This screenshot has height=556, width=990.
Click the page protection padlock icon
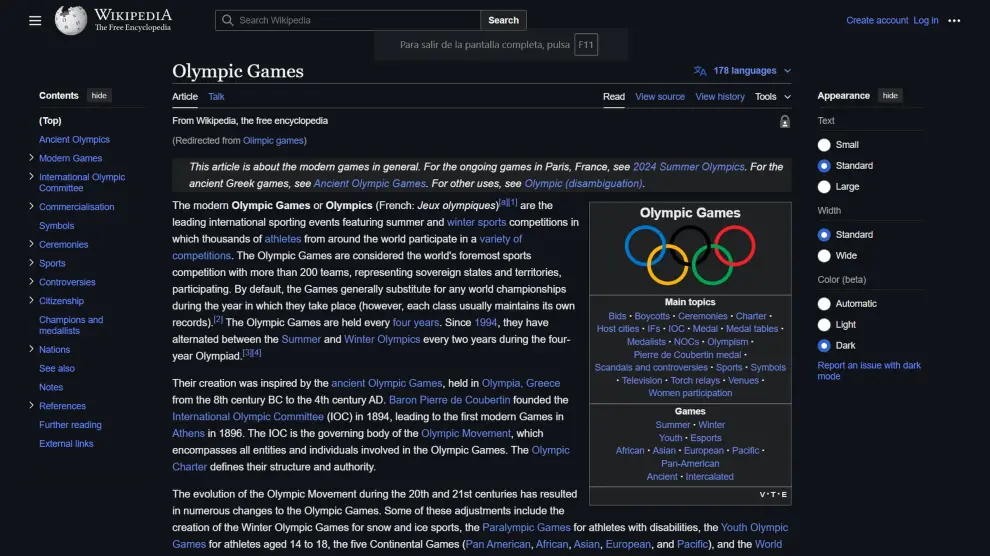[785, 122]
